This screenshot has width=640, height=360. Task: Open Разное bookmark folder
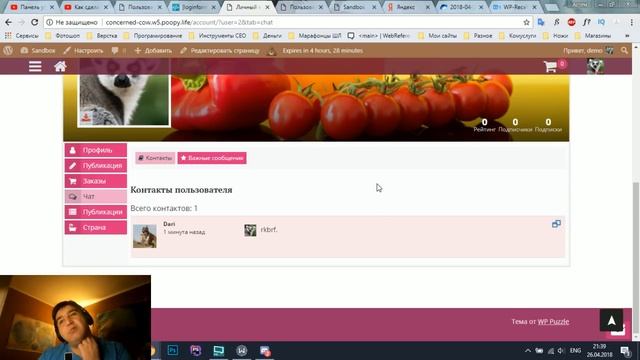pos(478,36)
